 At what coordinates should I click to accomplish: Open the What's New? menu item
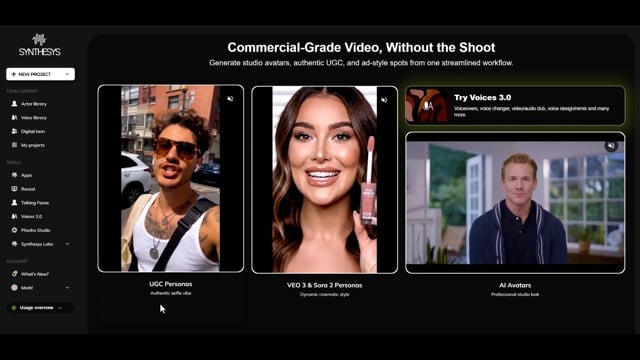30,274
